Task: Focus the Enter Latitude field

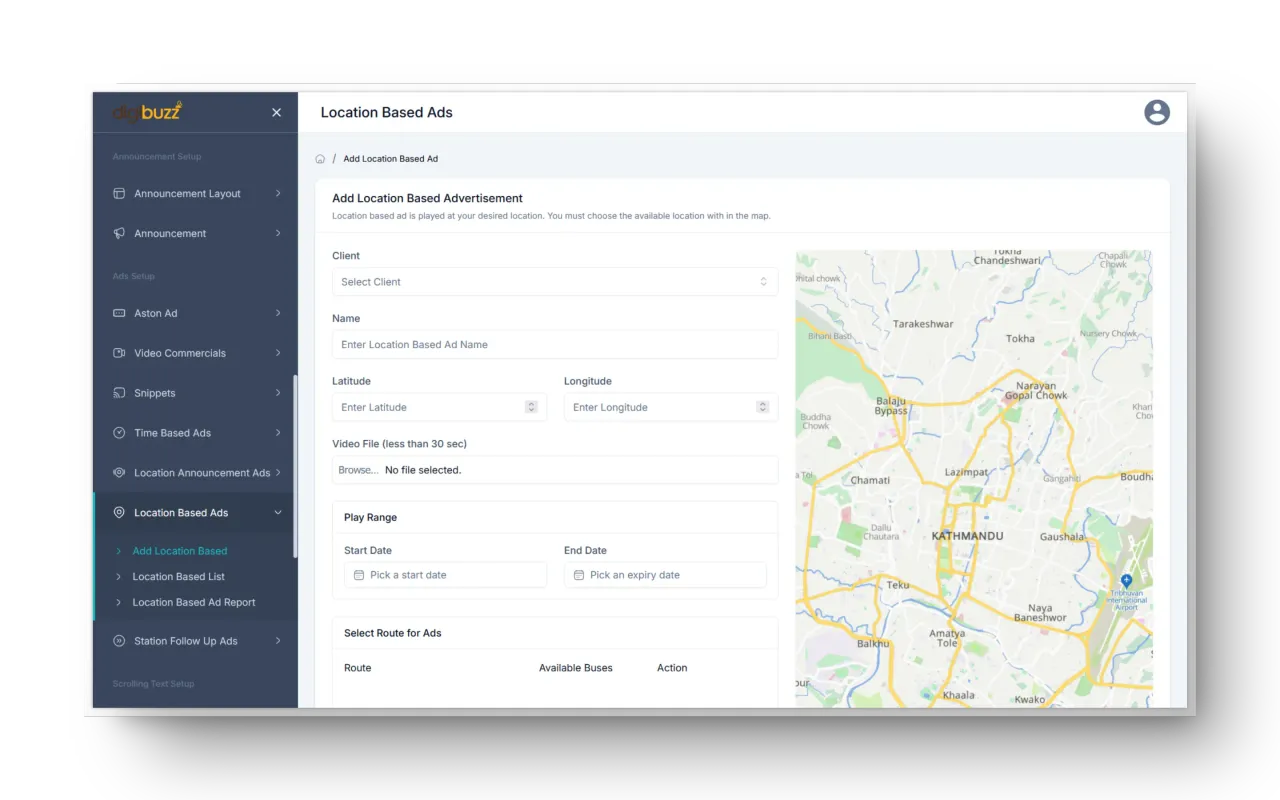Action: 440,407
